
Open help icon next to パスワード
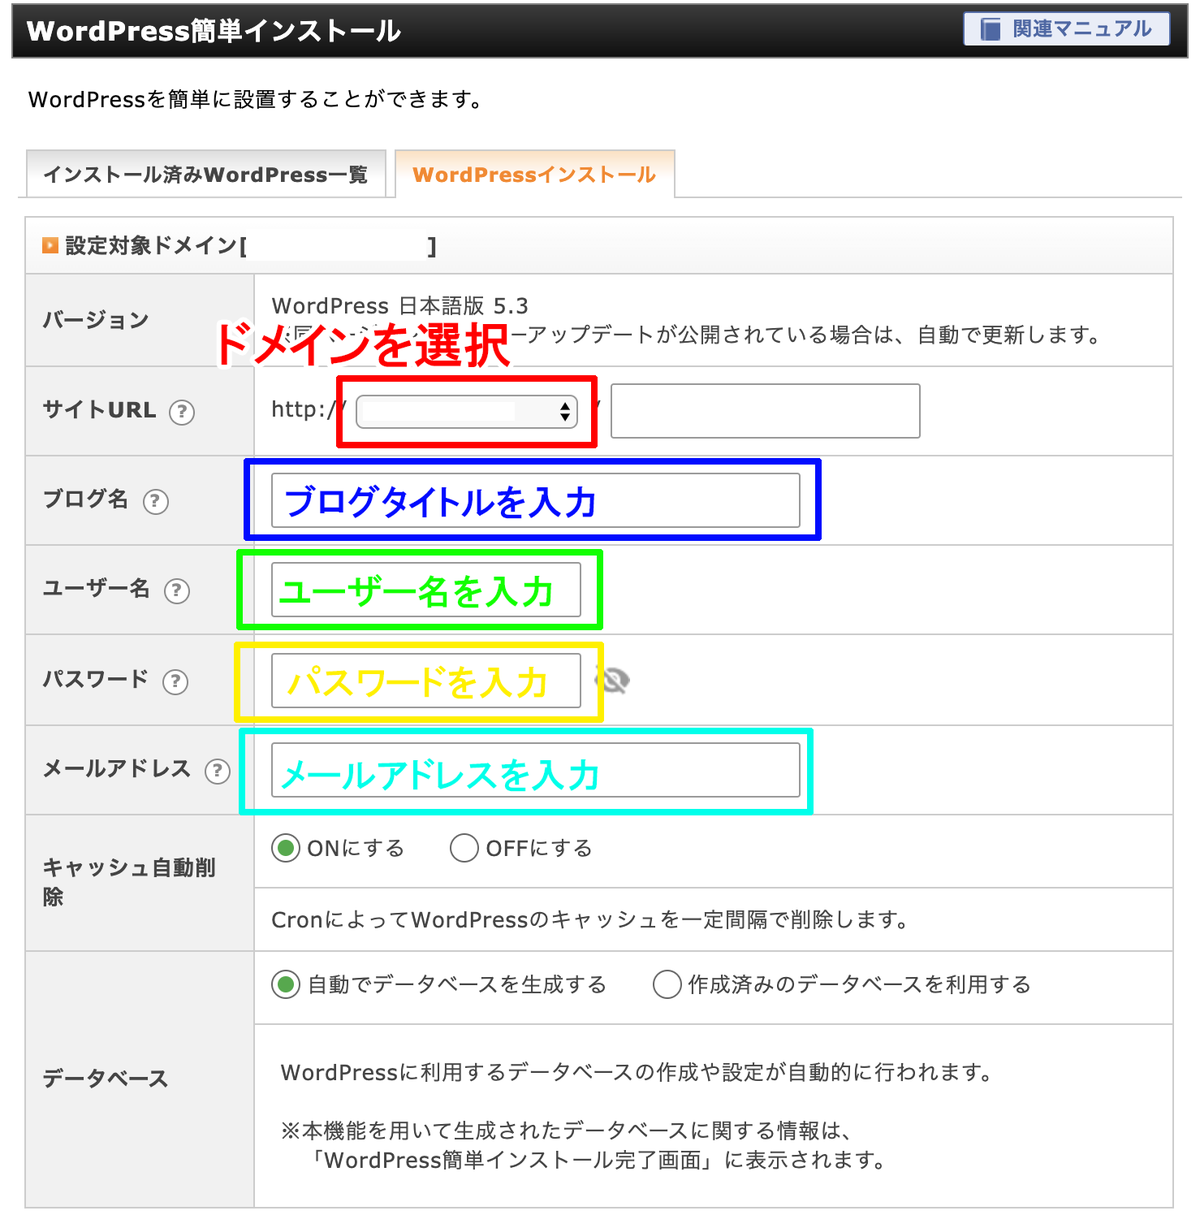pos(175,681)
